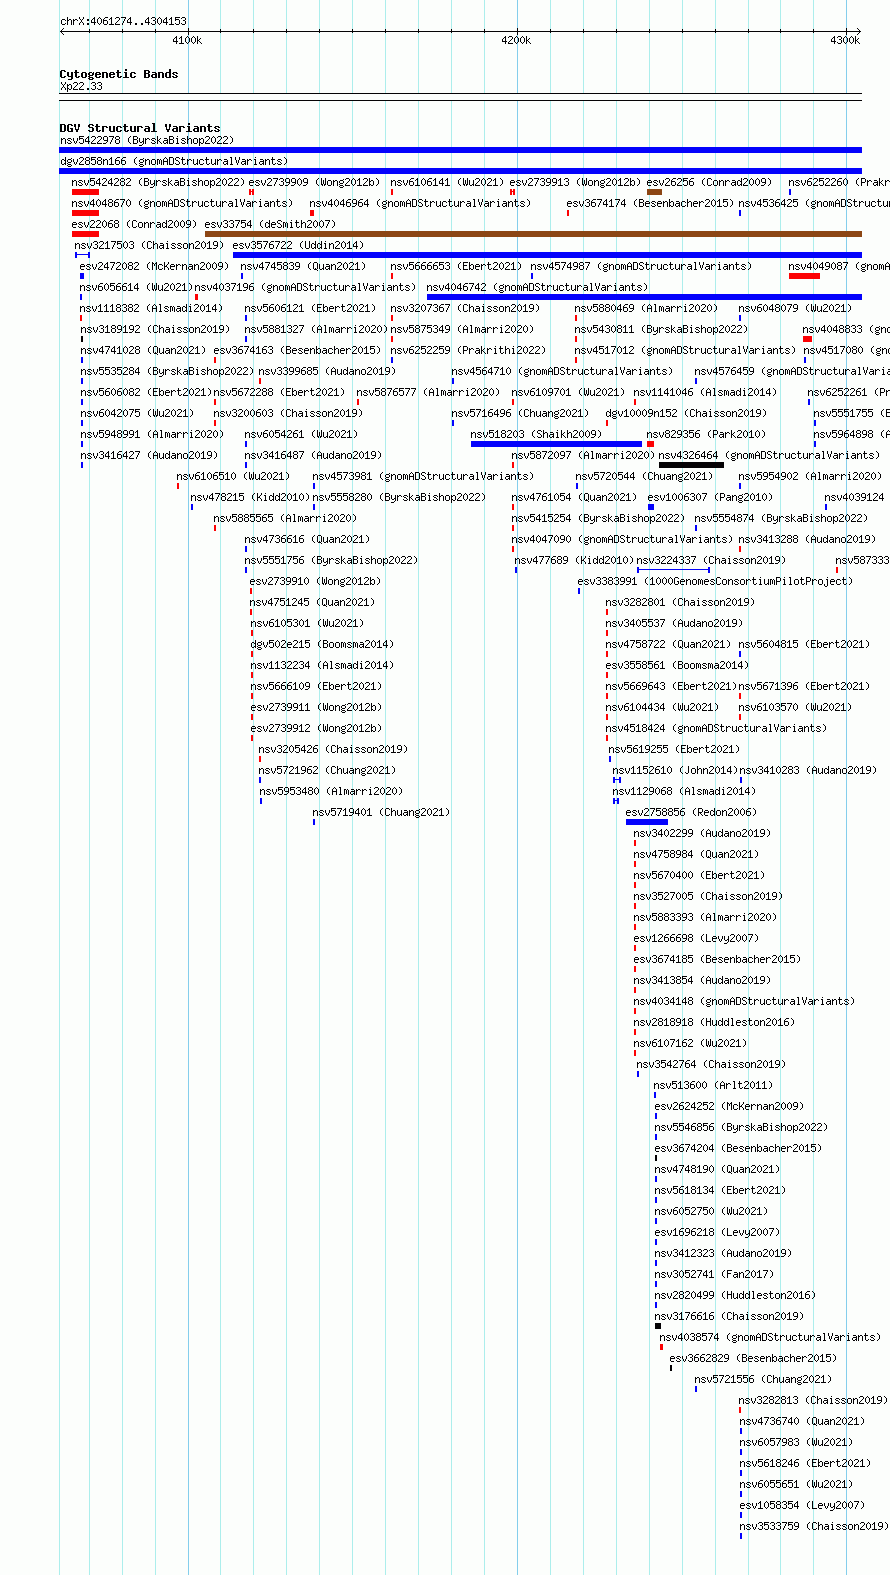Click the black bar under nsv4326464
The image size is (890, 1575).
(x=691, y=465)
